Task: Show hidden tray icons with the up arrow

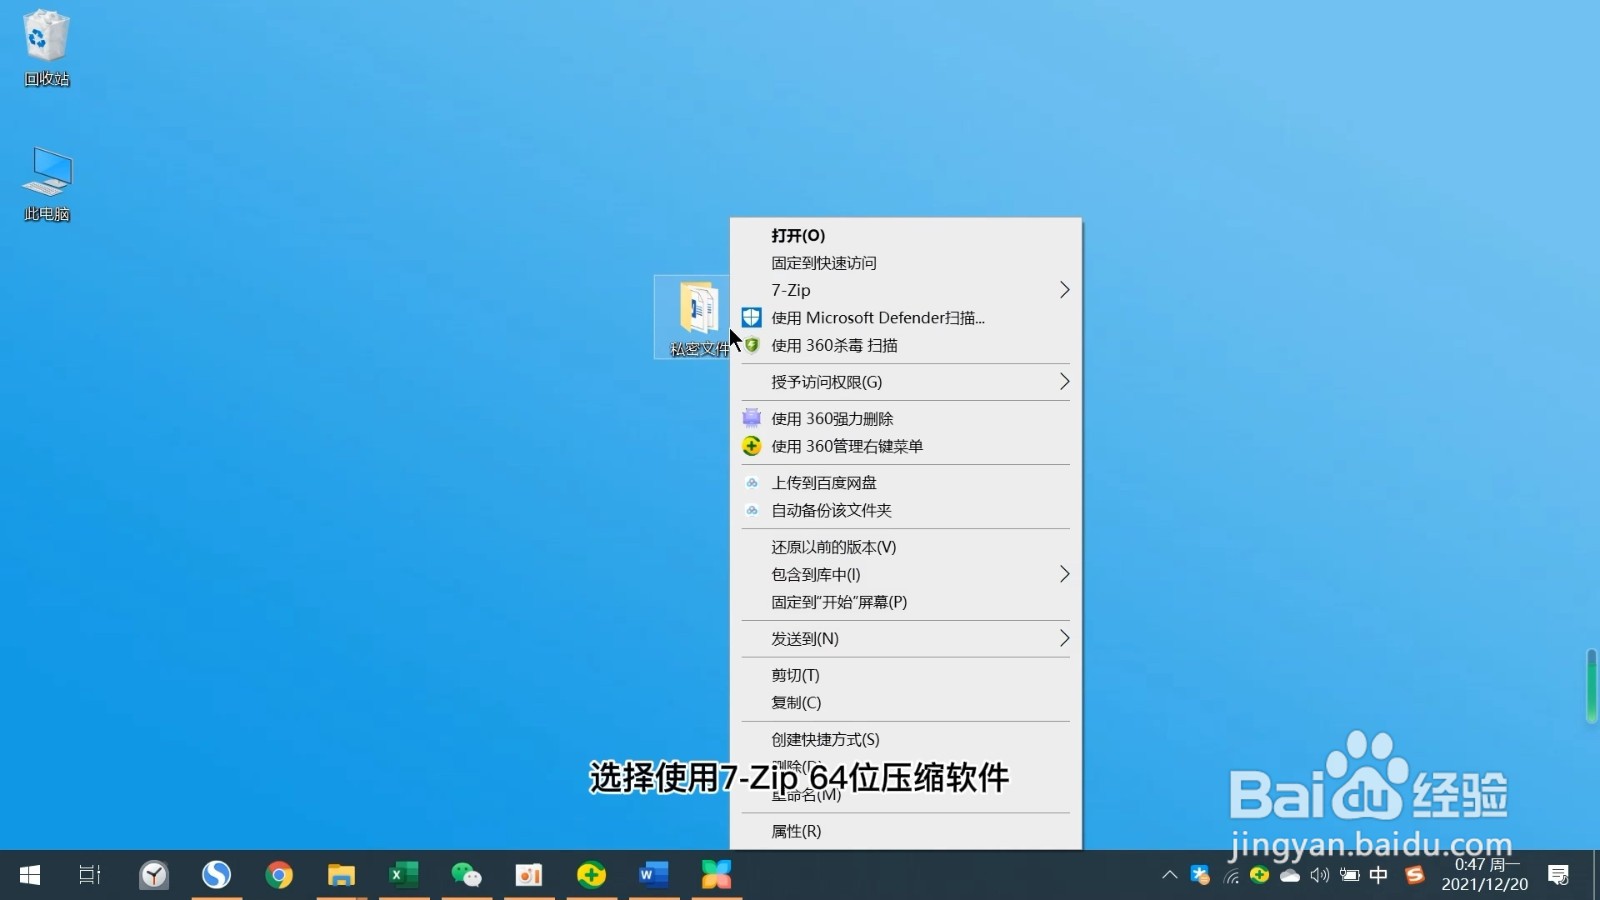Action: click(1169, 875)
